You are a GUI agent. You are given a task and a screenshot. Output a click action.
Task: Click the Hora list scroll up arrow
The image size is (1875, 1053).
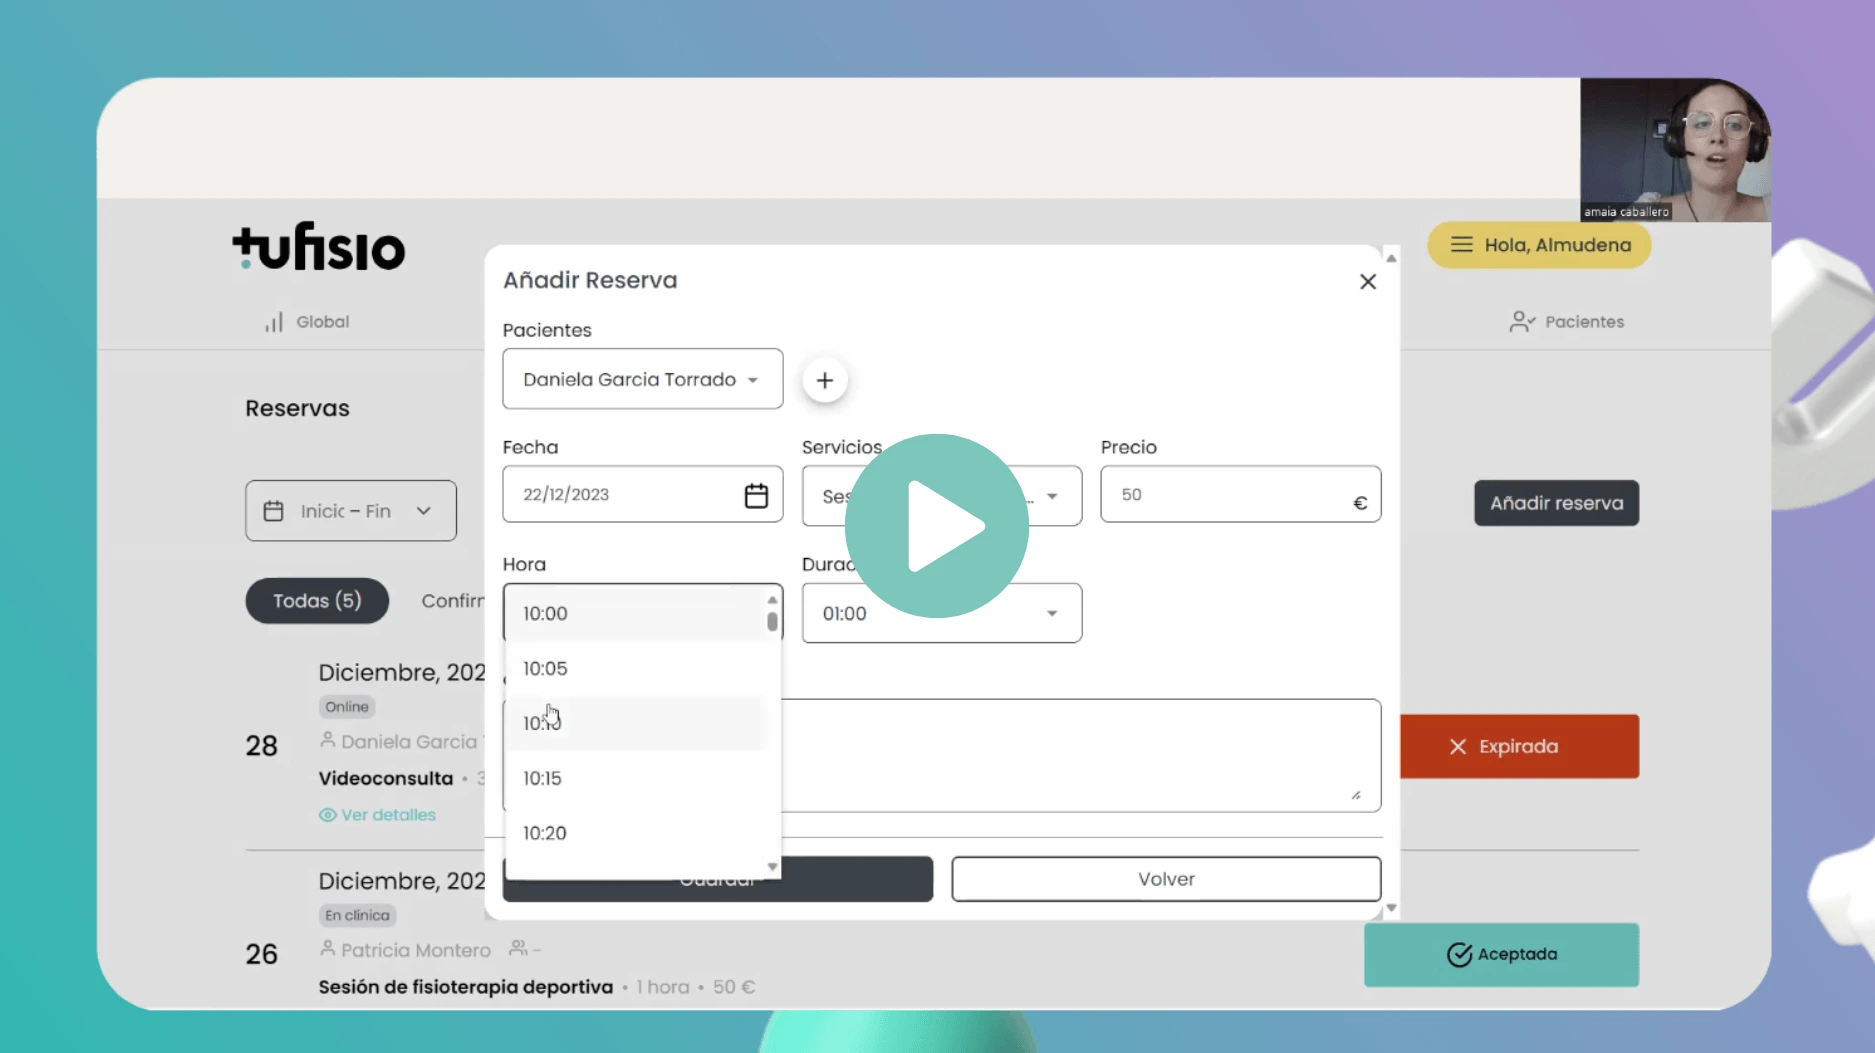772,599
